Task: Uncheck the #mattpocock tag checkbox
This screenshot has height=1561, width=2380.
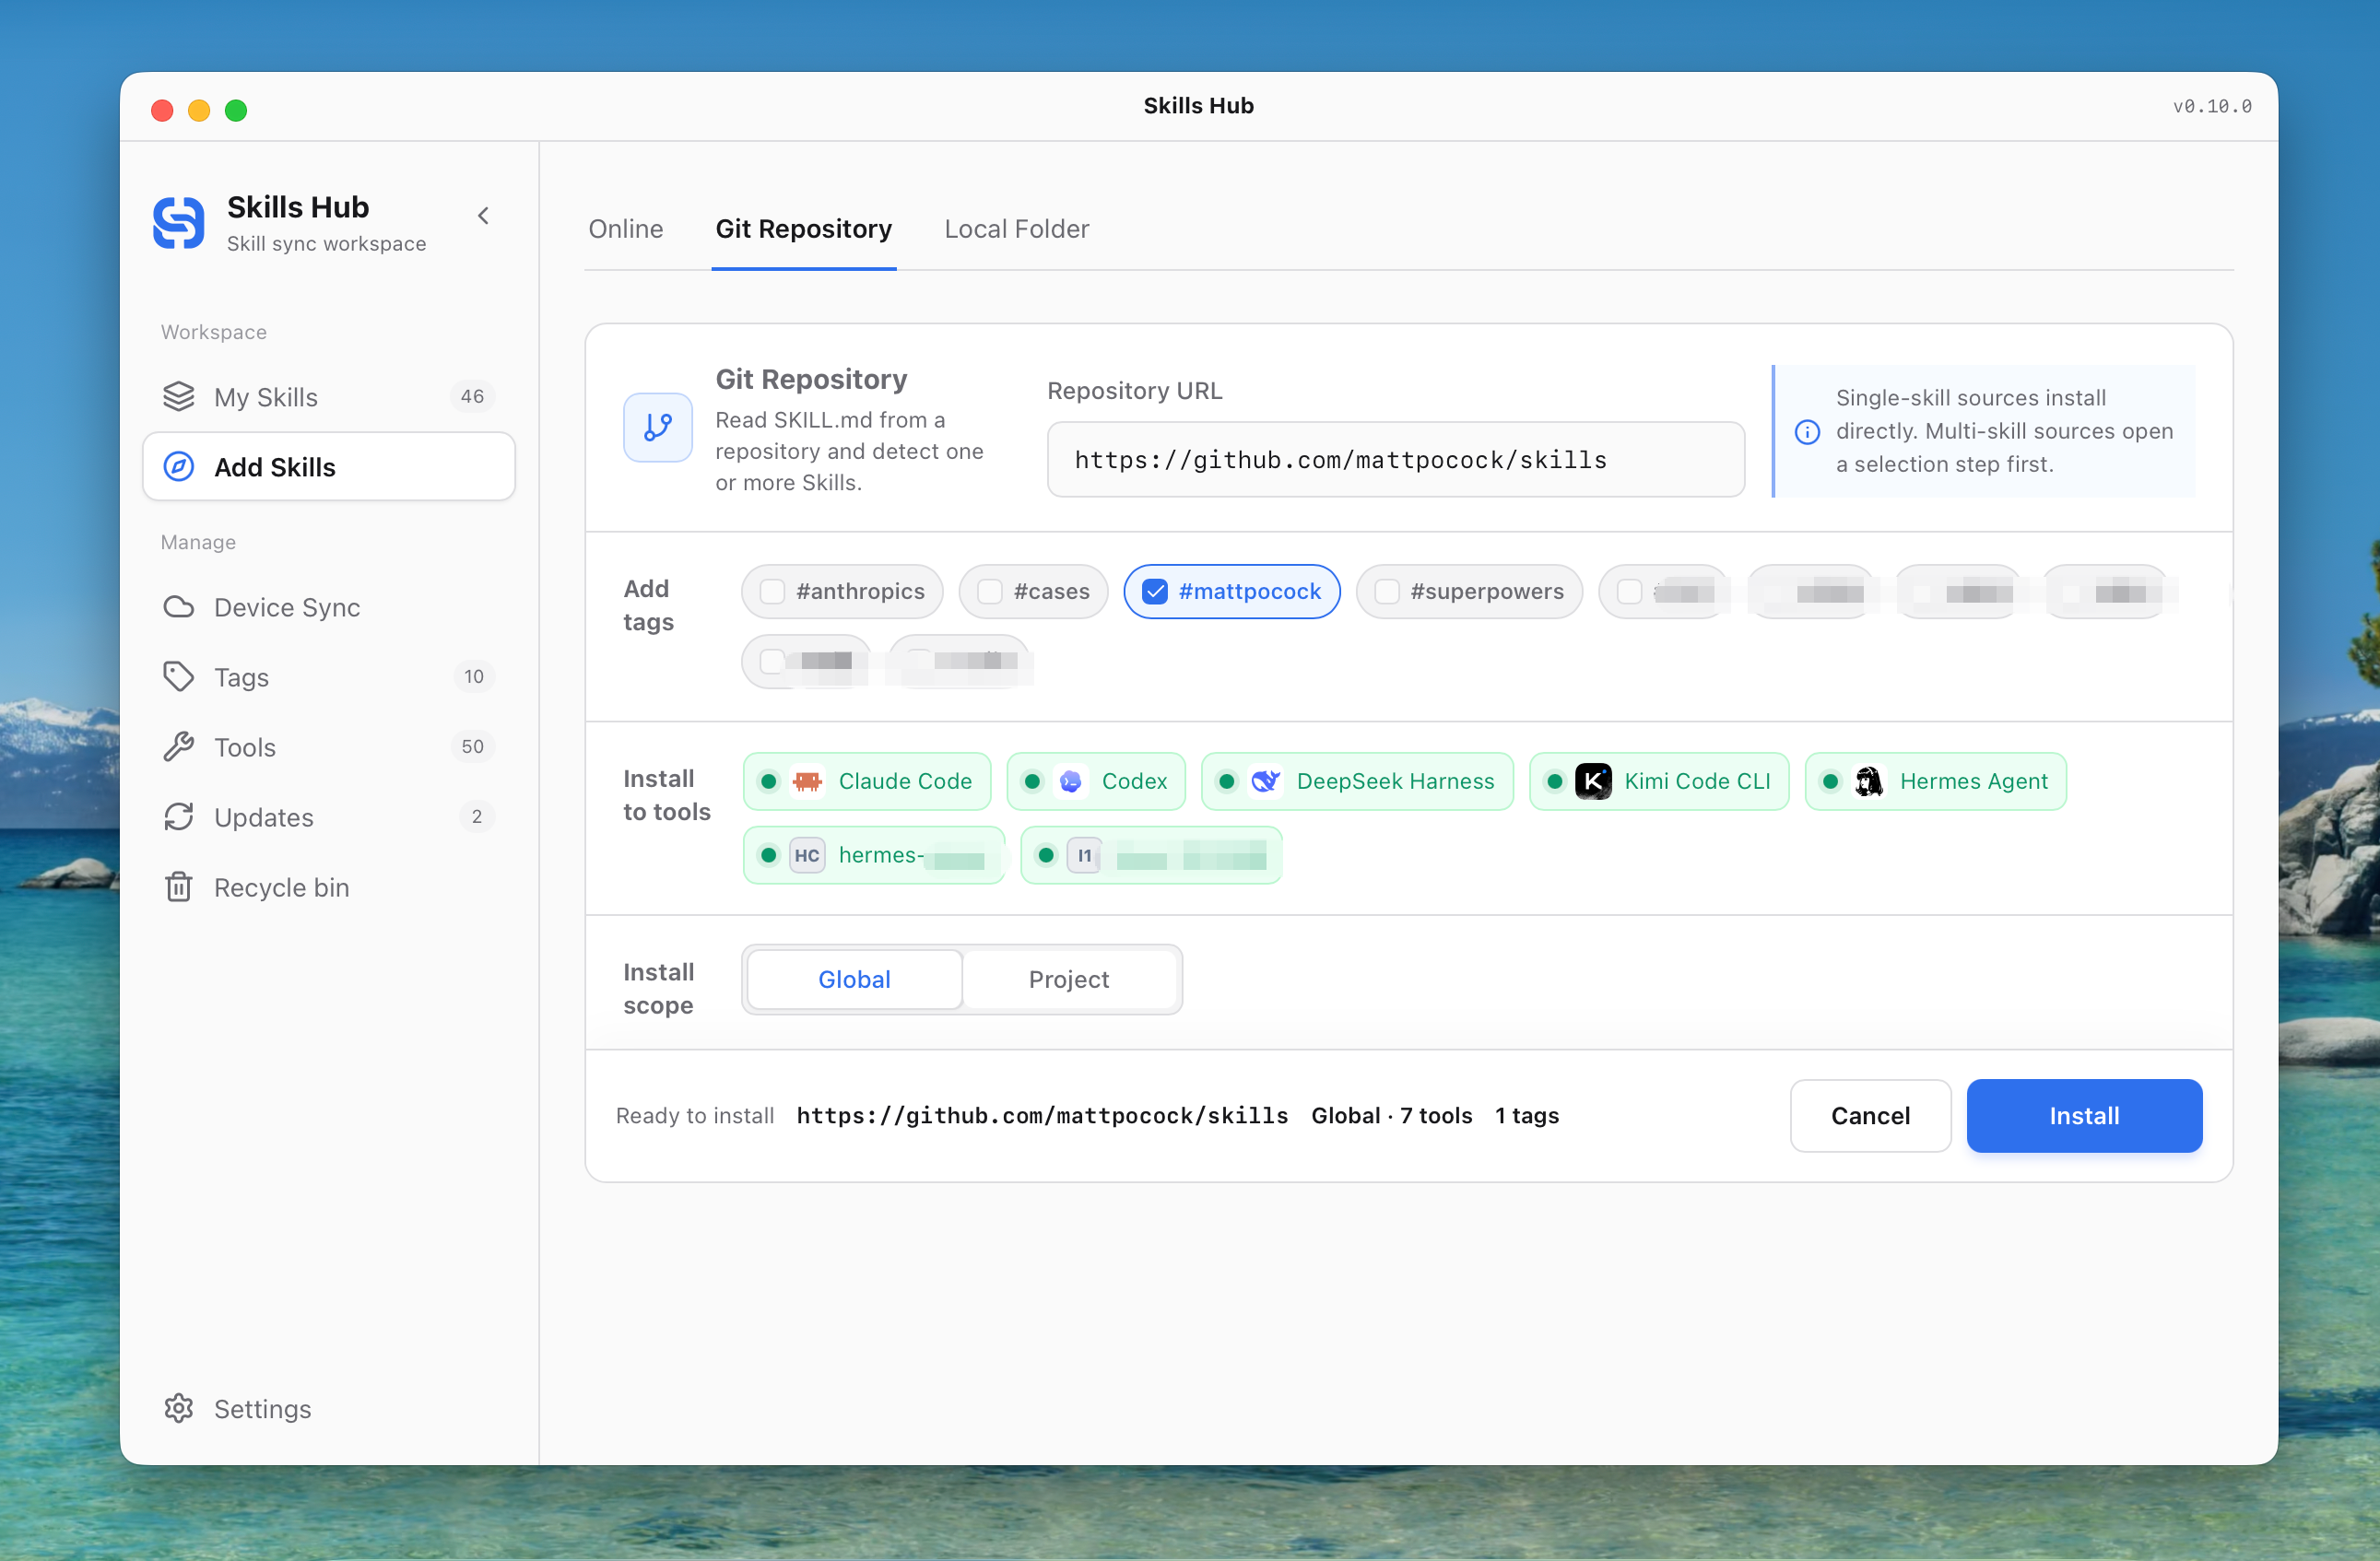Action: 1155,591
